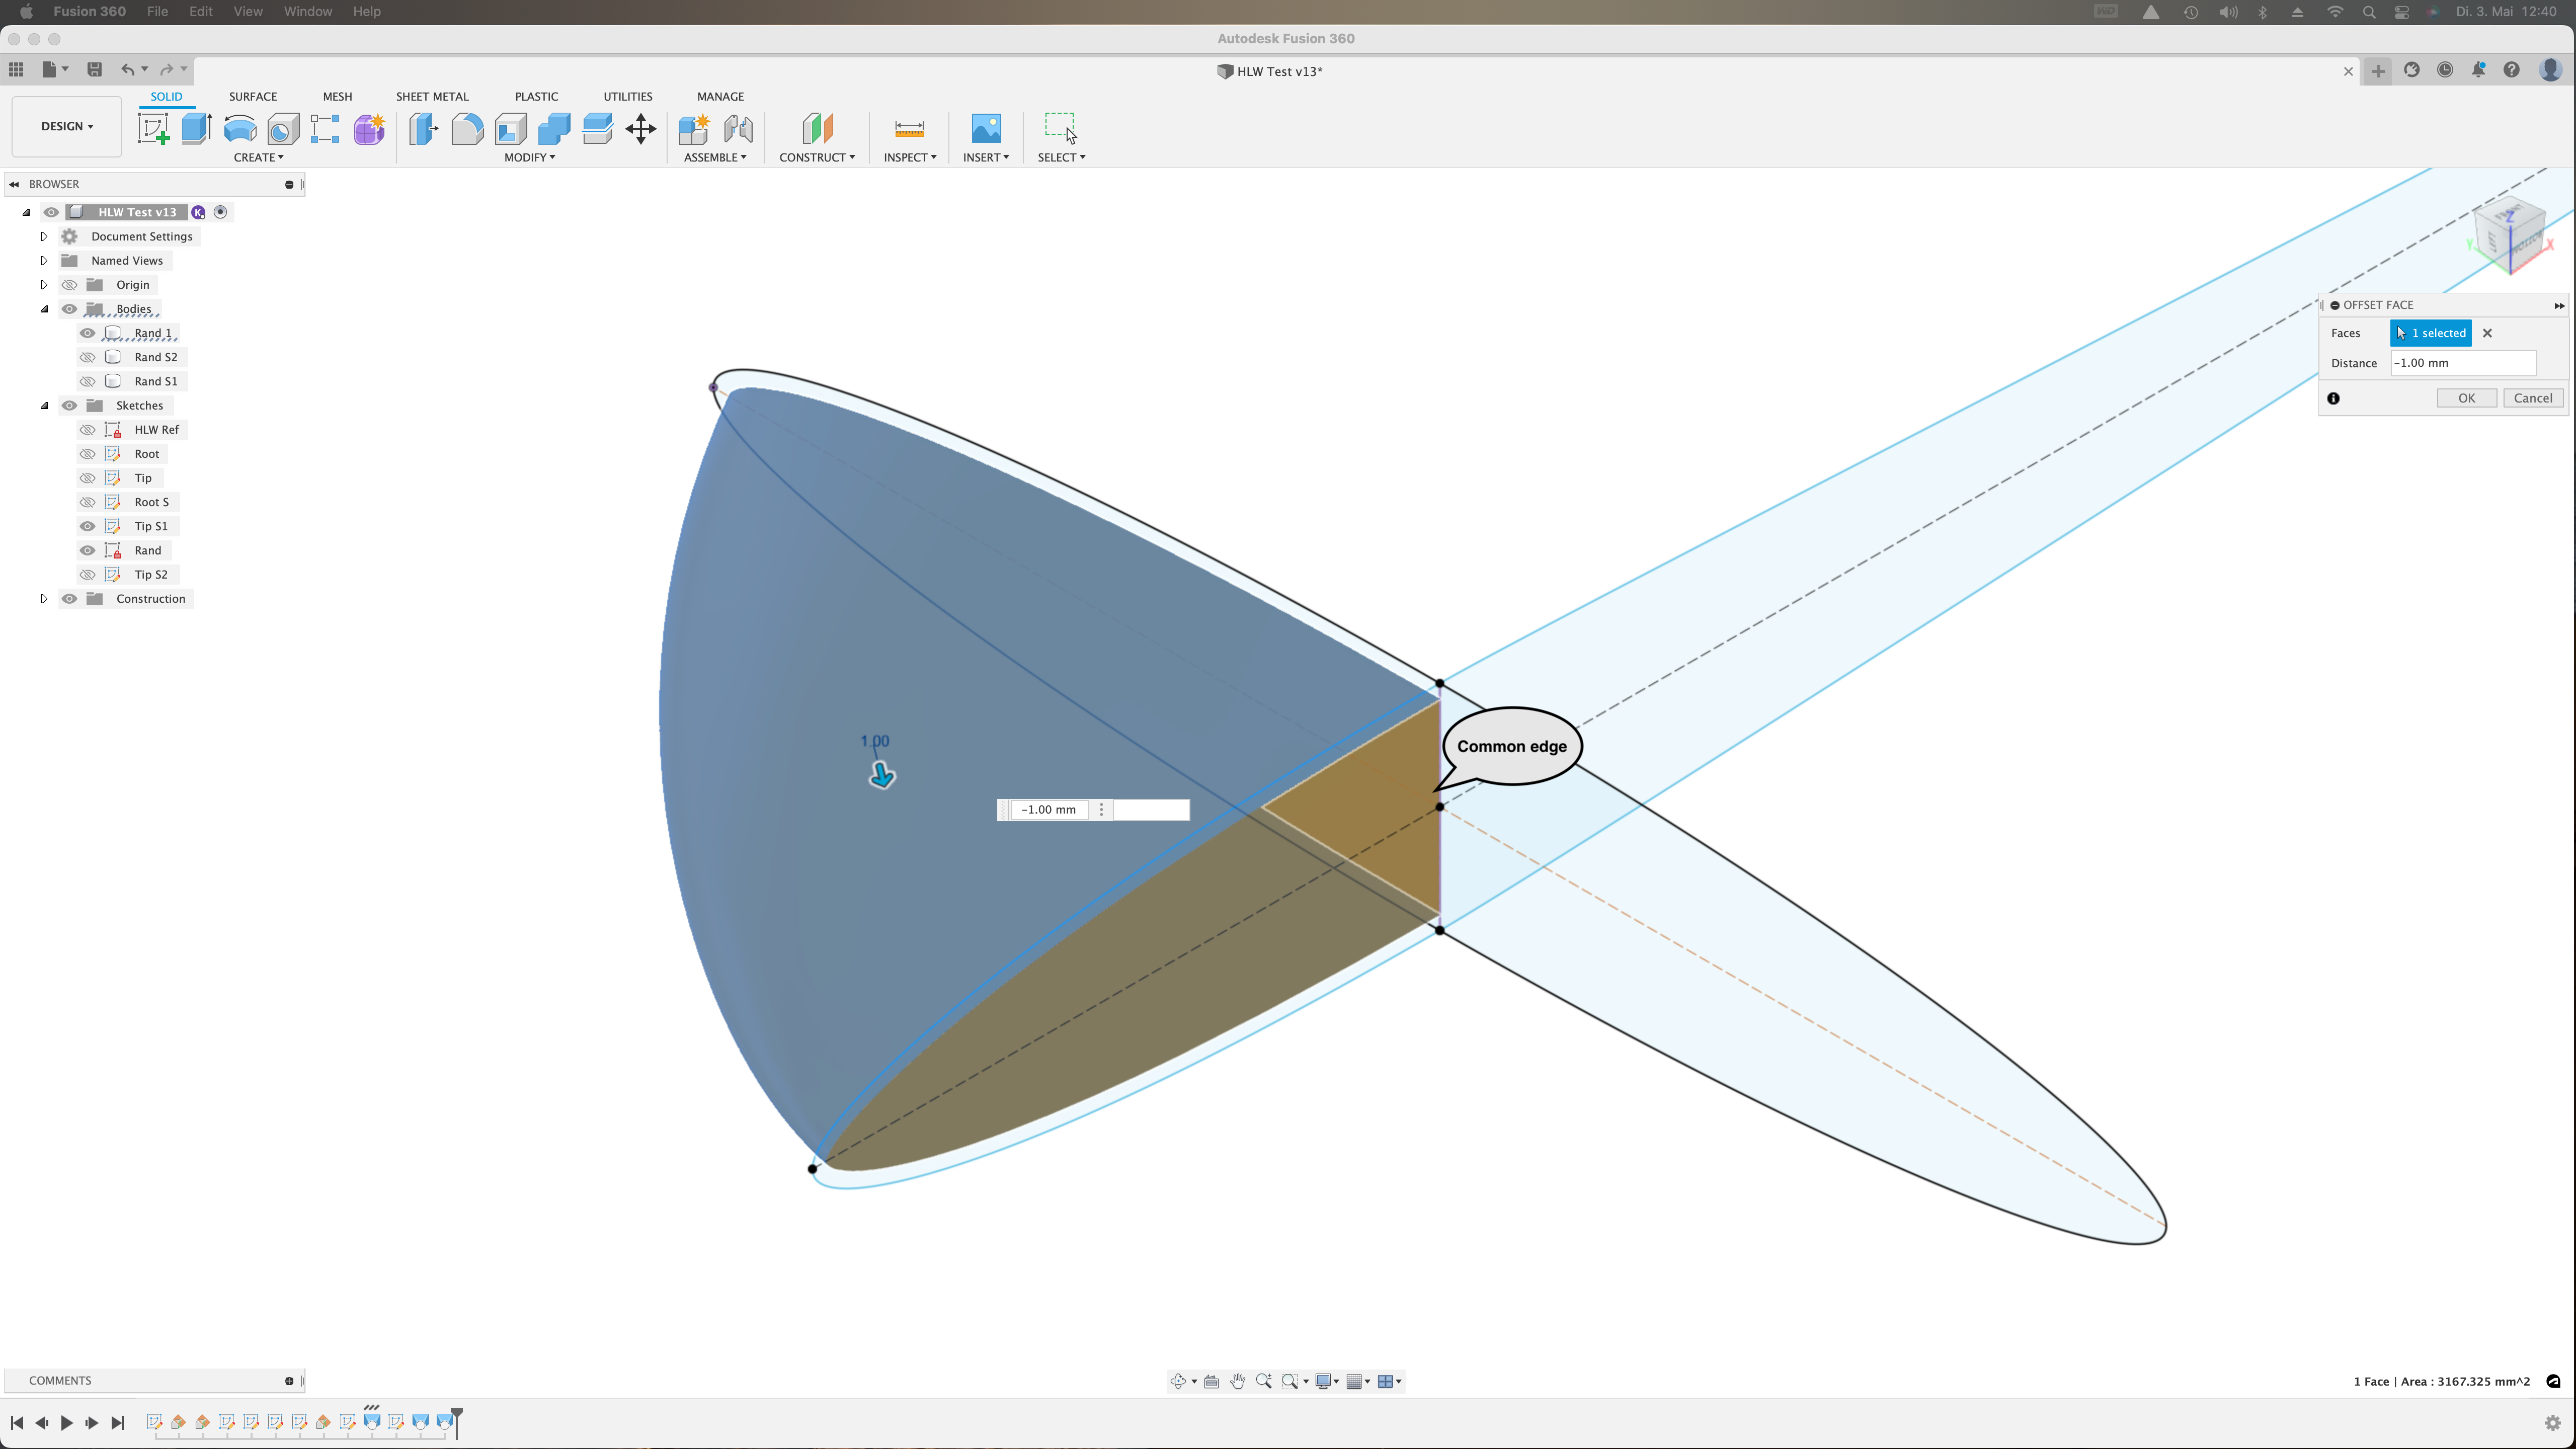Open macOS Spotlight search icon
The height and width of the screenshot is (1449, 2576).
[2368, 12]
